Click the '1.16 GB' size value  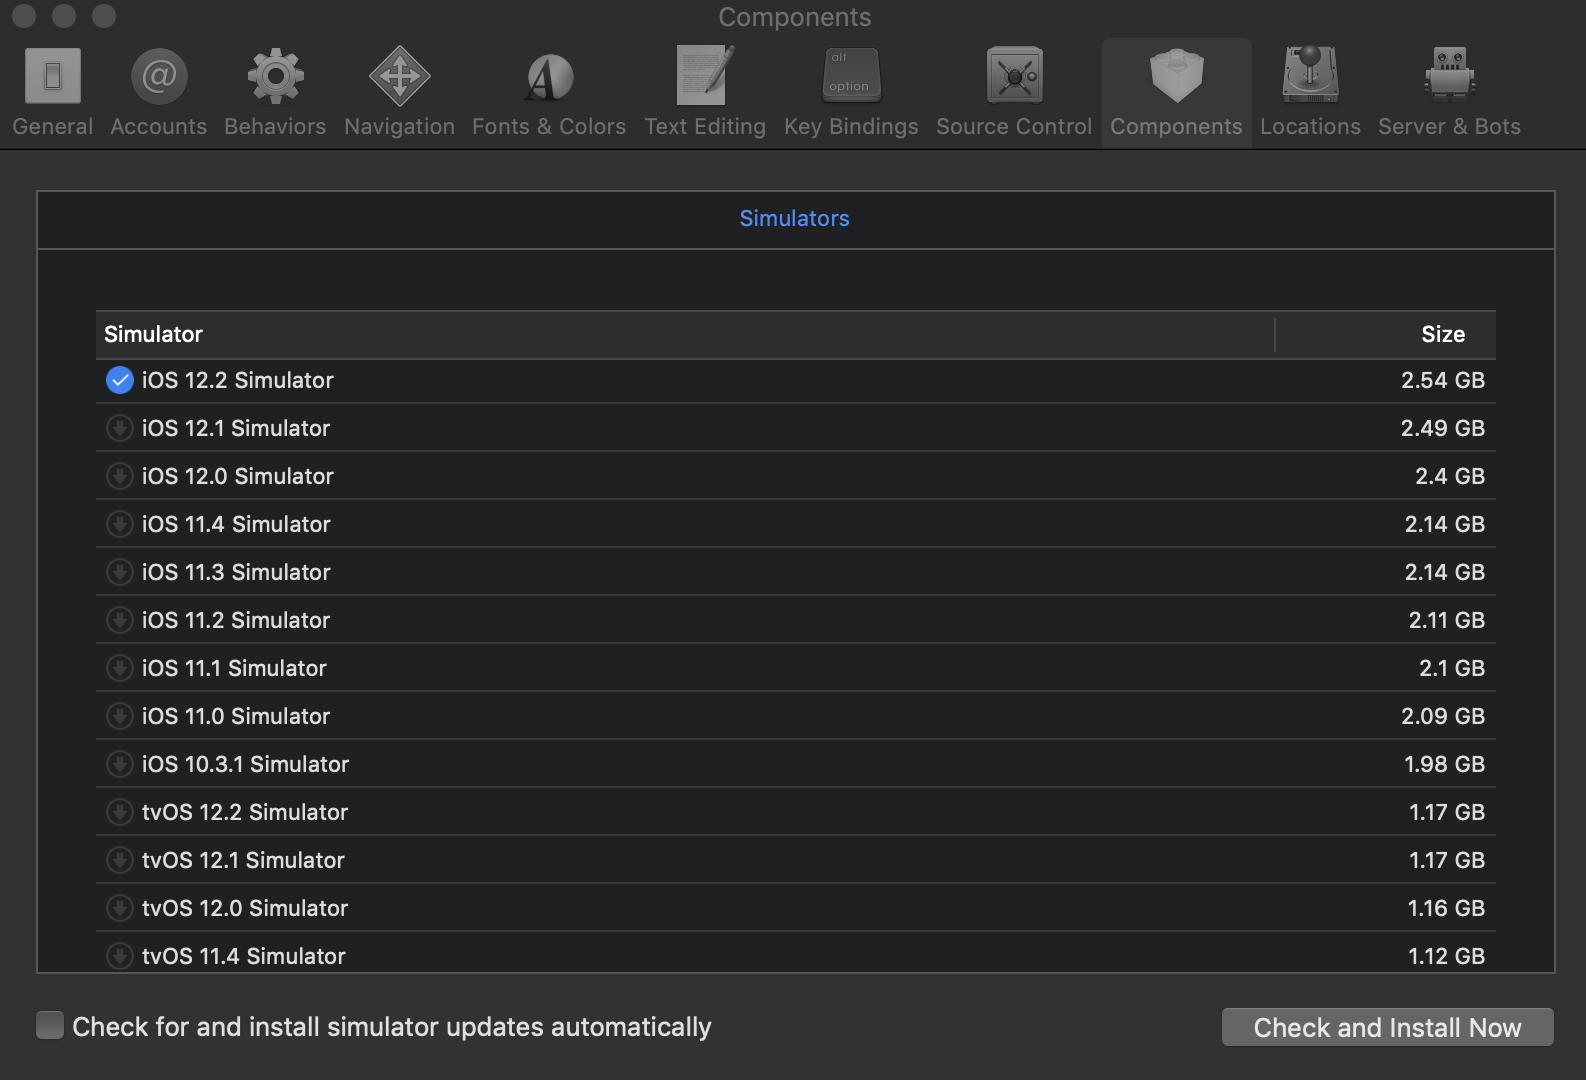1447,908
